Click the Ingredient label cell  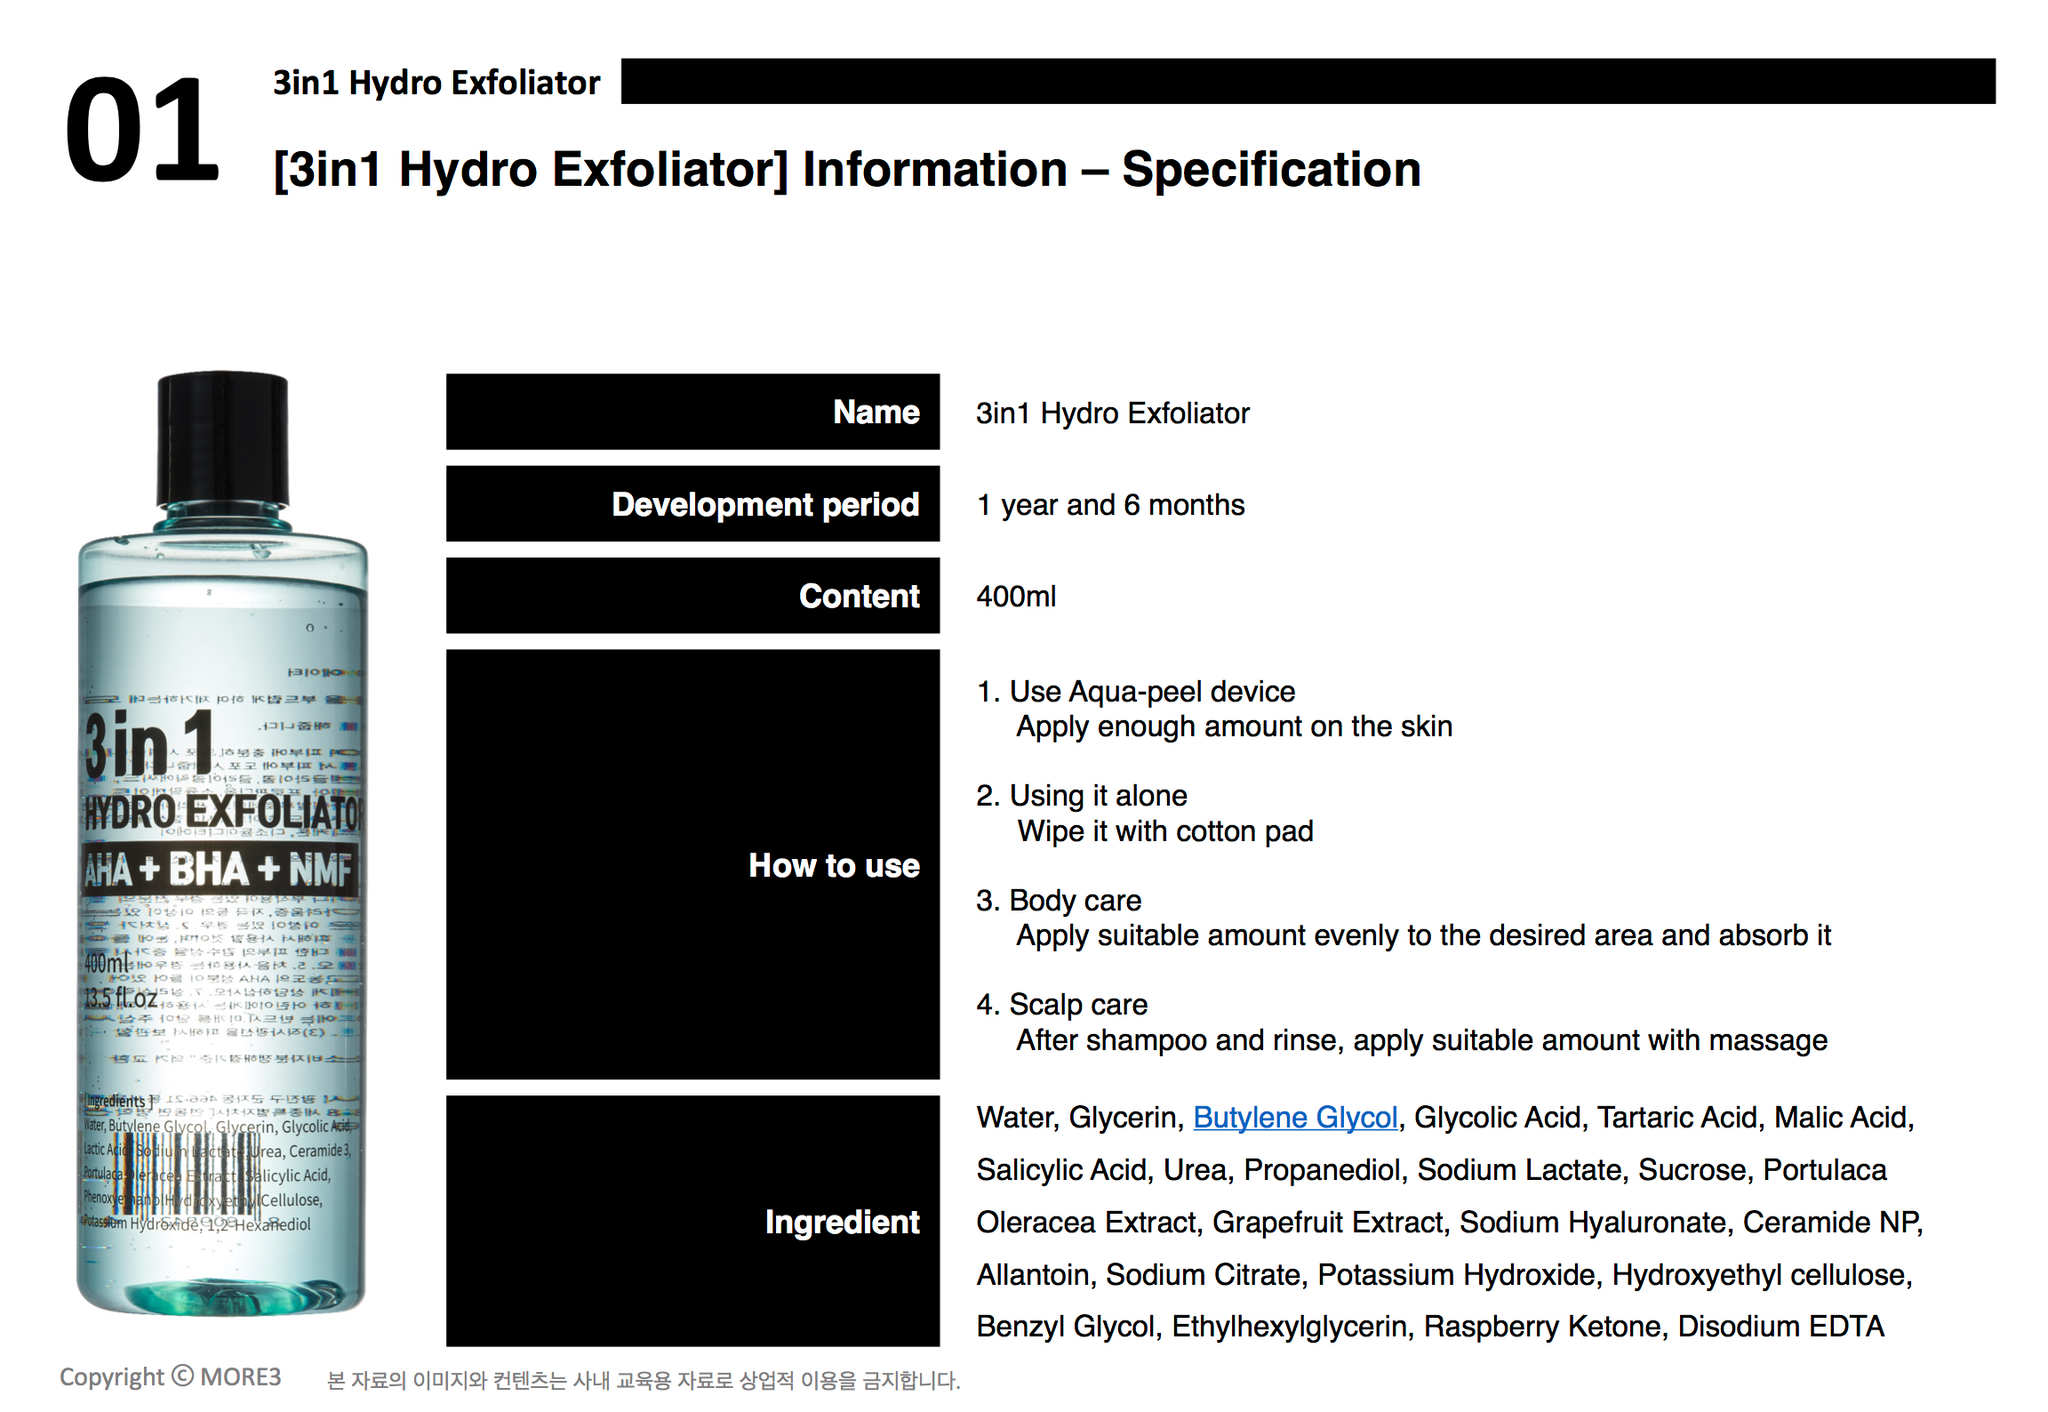692,1221
